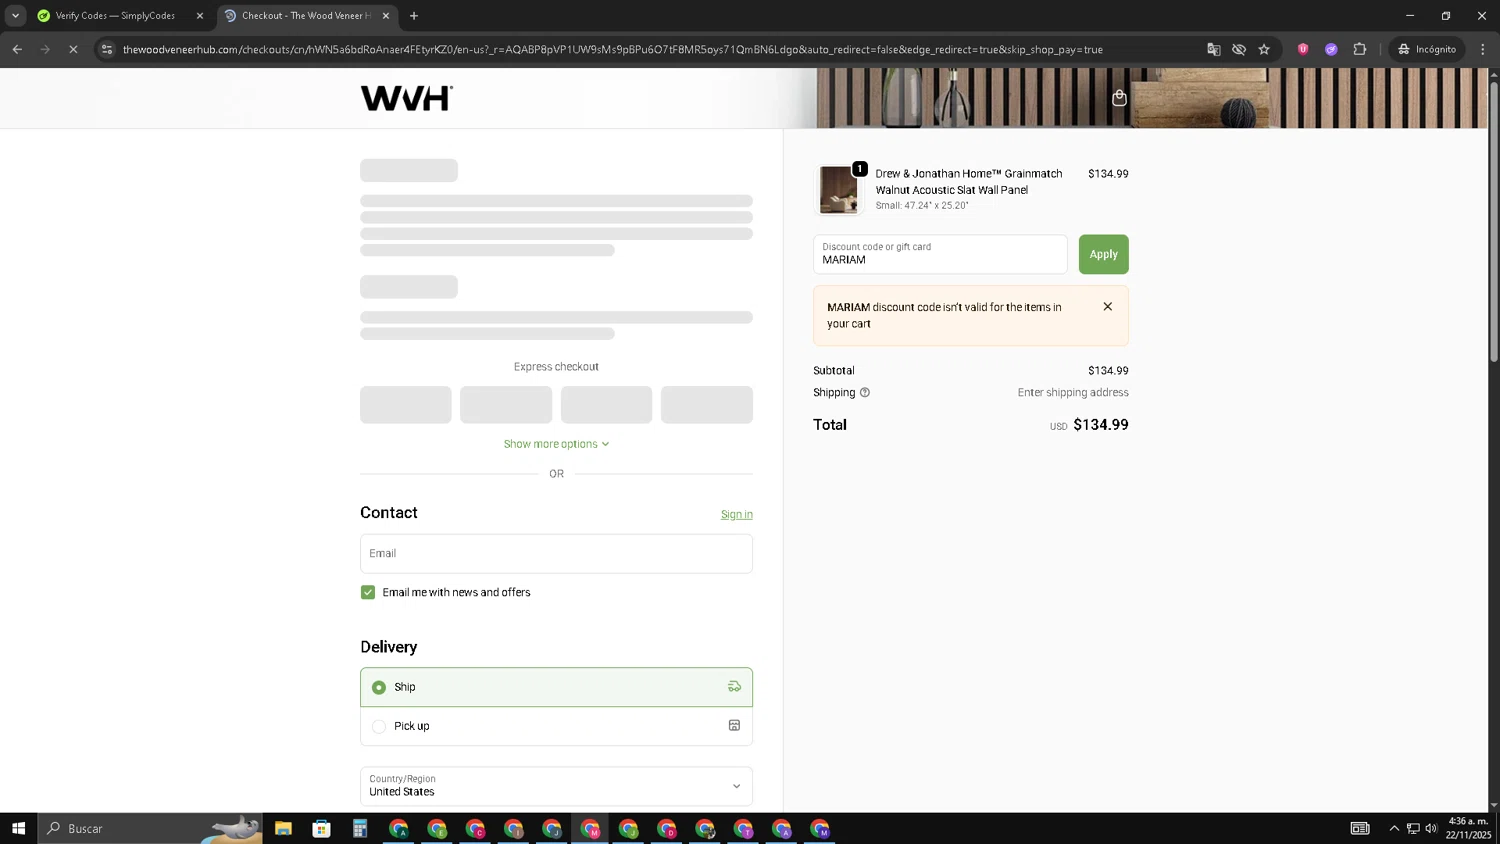Open the red shield extension icon
Screen dimensions: 1500x844
pyautogui.click(x=1303, y=49)
